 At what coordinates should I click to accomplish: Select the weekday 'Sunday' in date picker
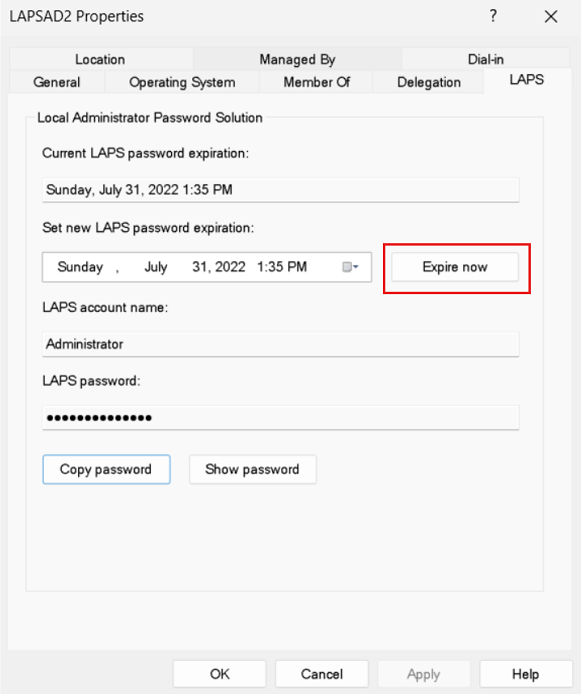click(80, 267)
